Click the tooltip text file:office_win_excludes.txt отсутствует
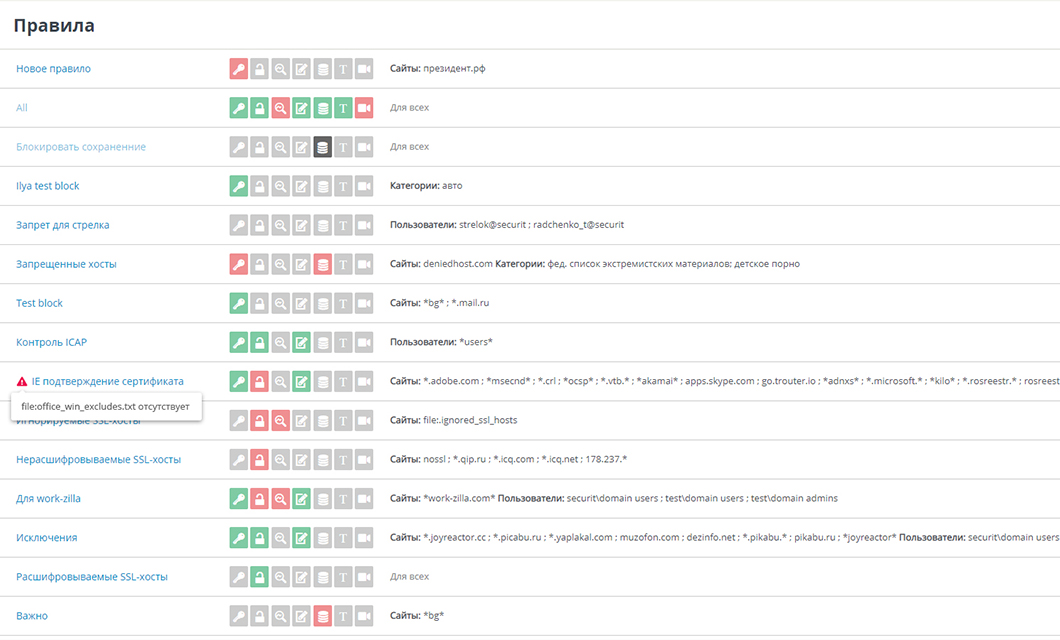The height and width of the screenshot is (640, 1060). 105,407
